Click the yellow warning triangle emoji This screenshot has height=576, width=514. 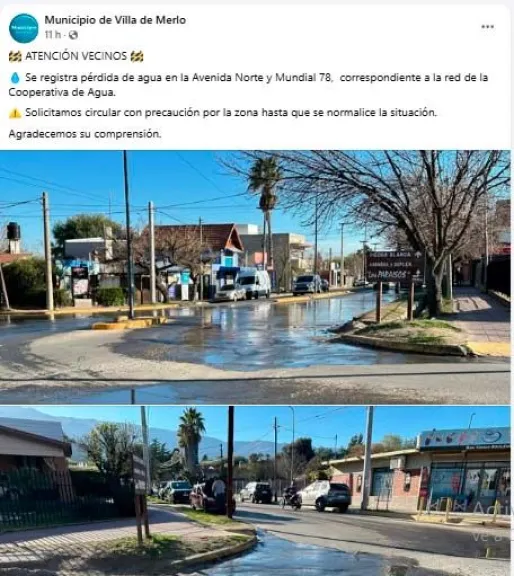(15, 113)
